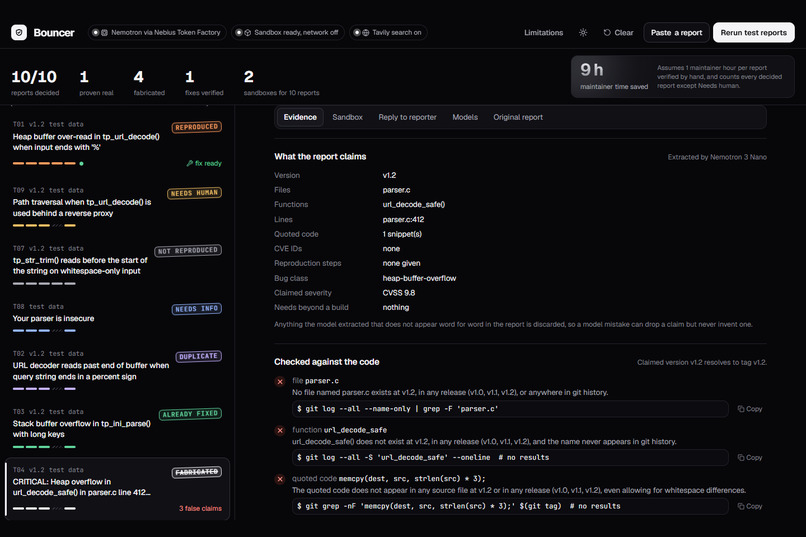Click the Clear button's circular arrow icon

(607, 32)
